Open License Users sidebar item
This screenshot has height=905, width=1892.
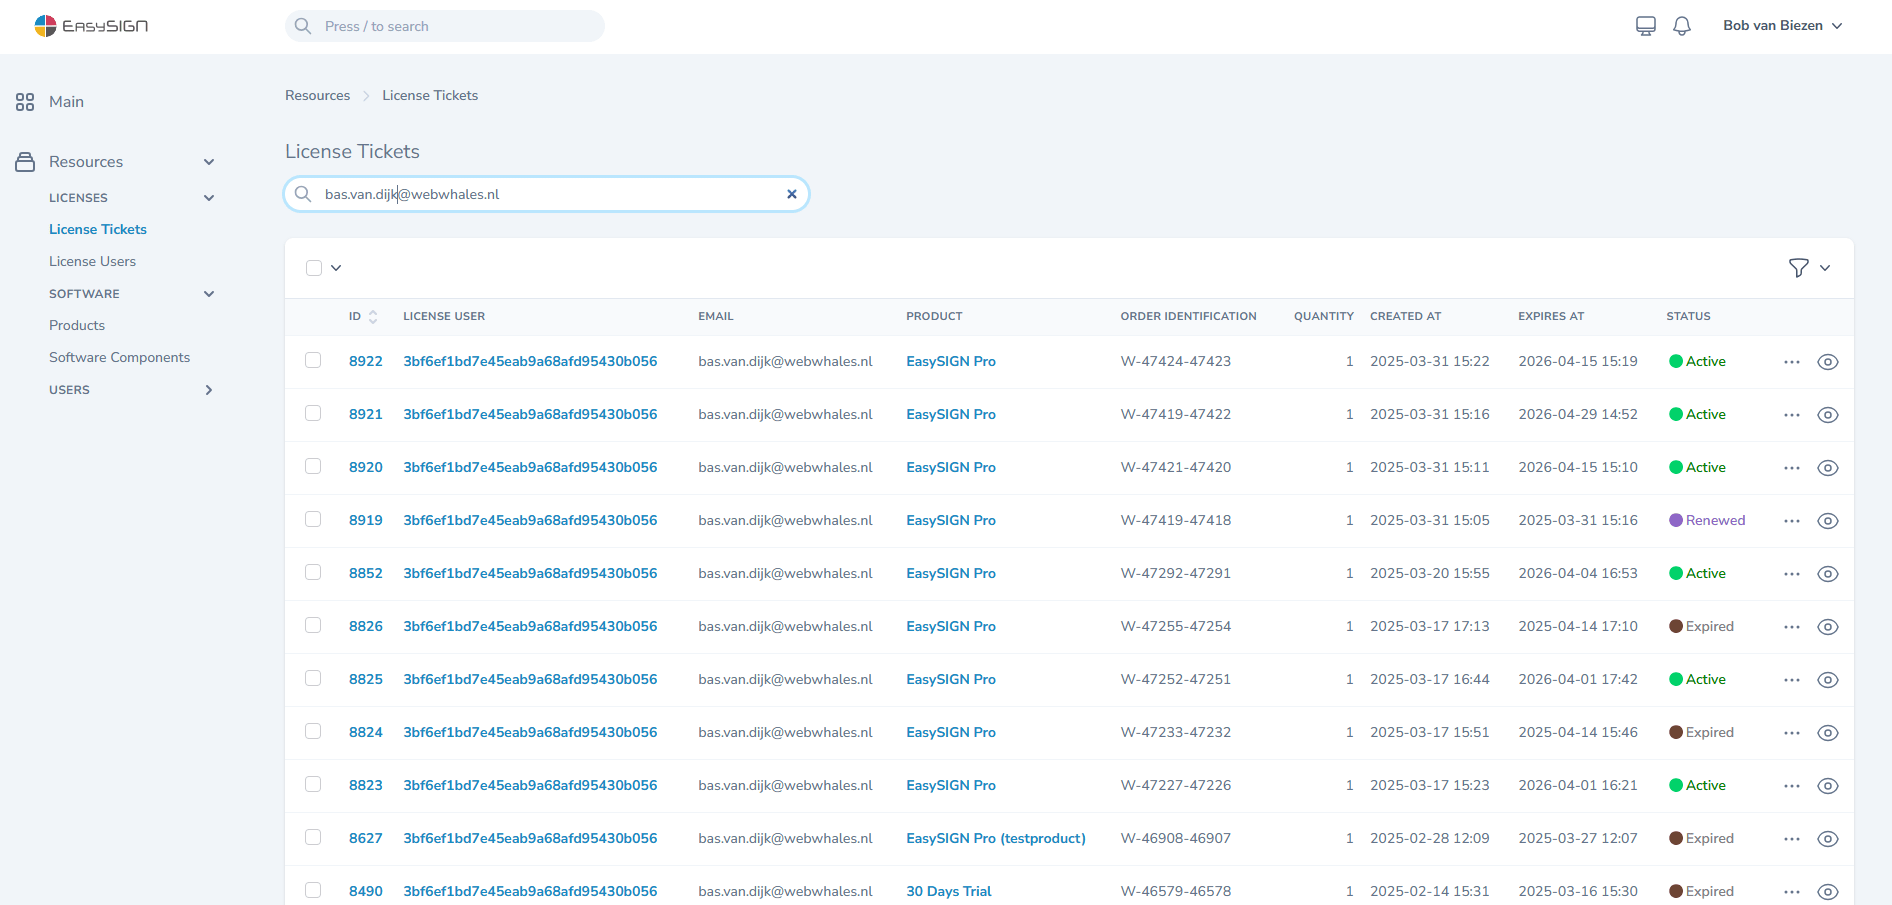(92, 261)
